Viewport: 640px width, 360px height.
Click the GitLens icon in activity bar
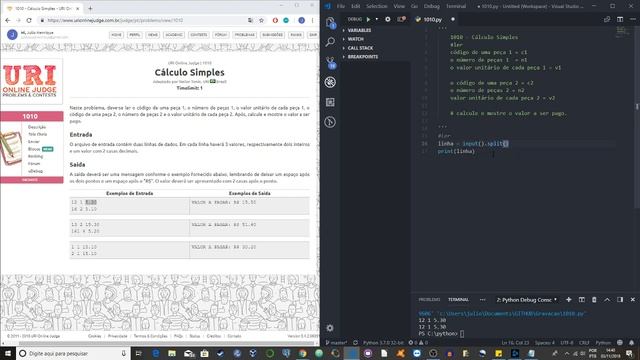330,122
